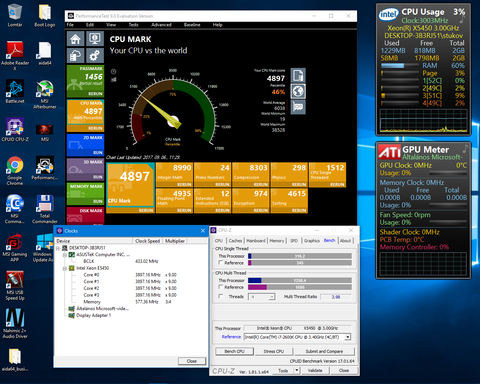Screen dimensions: 480x384
Task: Open the Edit menu in PerformanceTest
Action: click(x=90, y=25)
